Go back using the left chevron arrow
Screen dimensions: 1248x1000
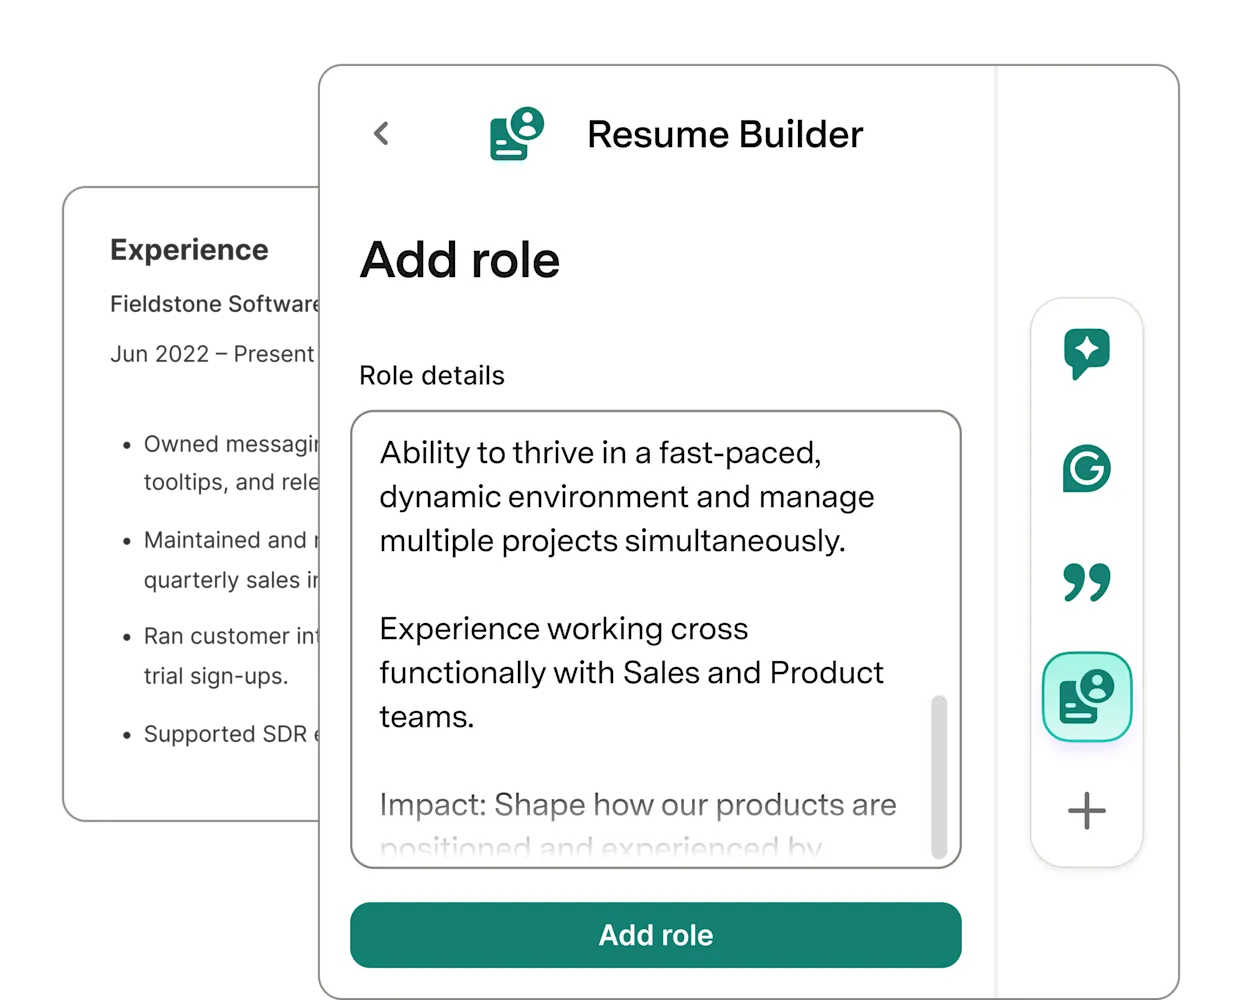click(381, 134)
